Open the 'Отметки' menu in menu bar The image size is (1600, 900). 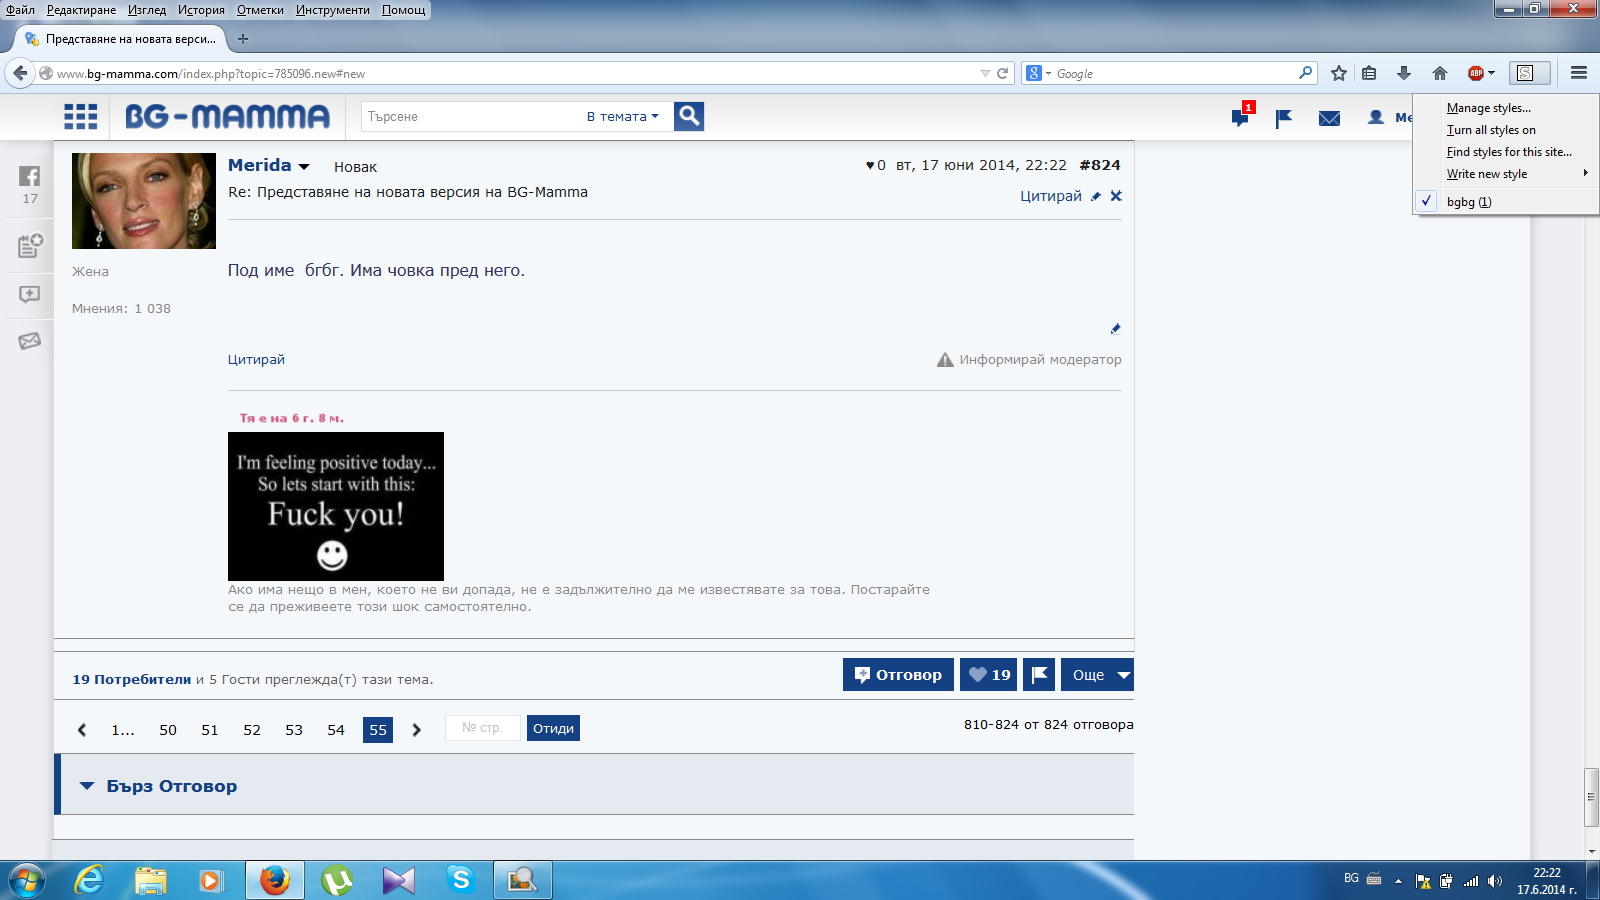pos(260,10)
